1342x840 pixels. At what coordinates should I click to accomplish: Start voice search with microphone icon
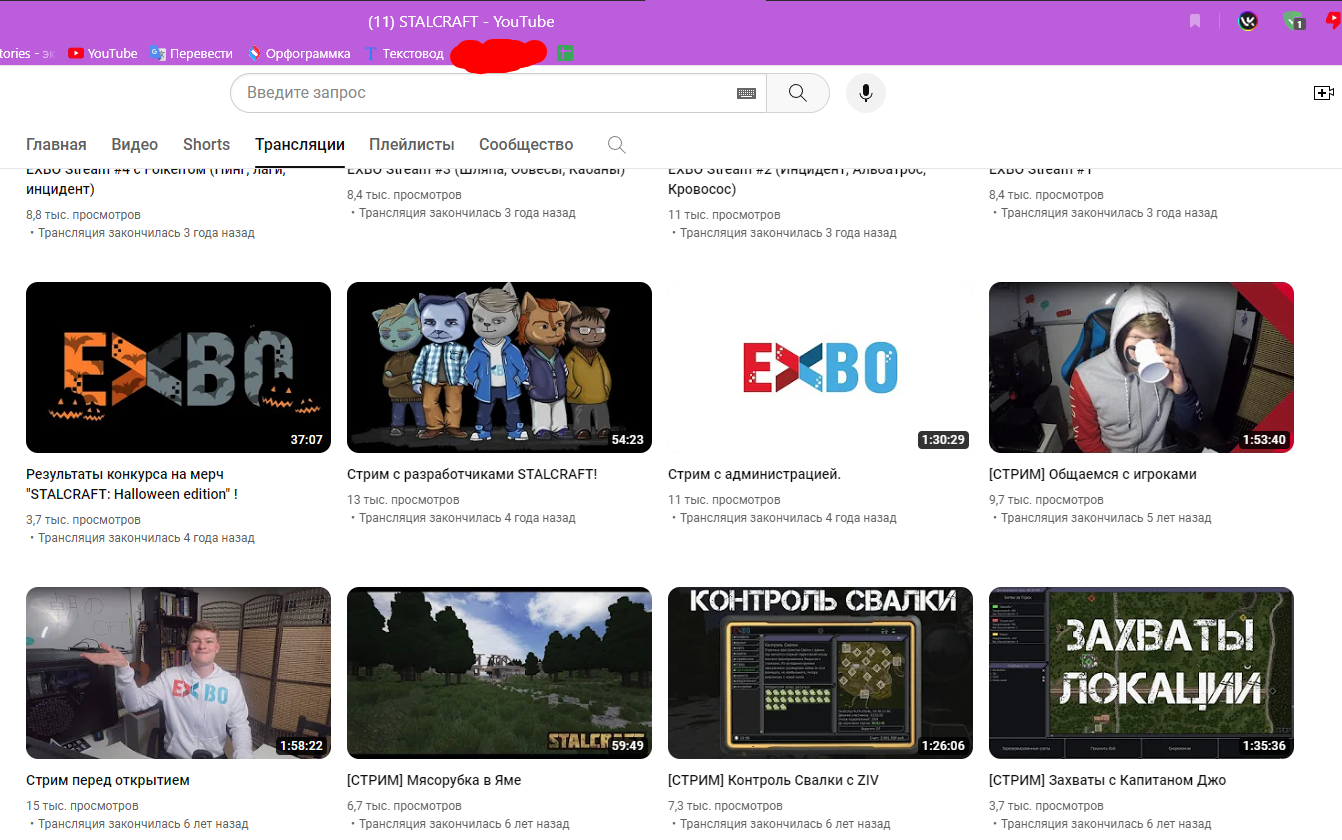(866, 93)
